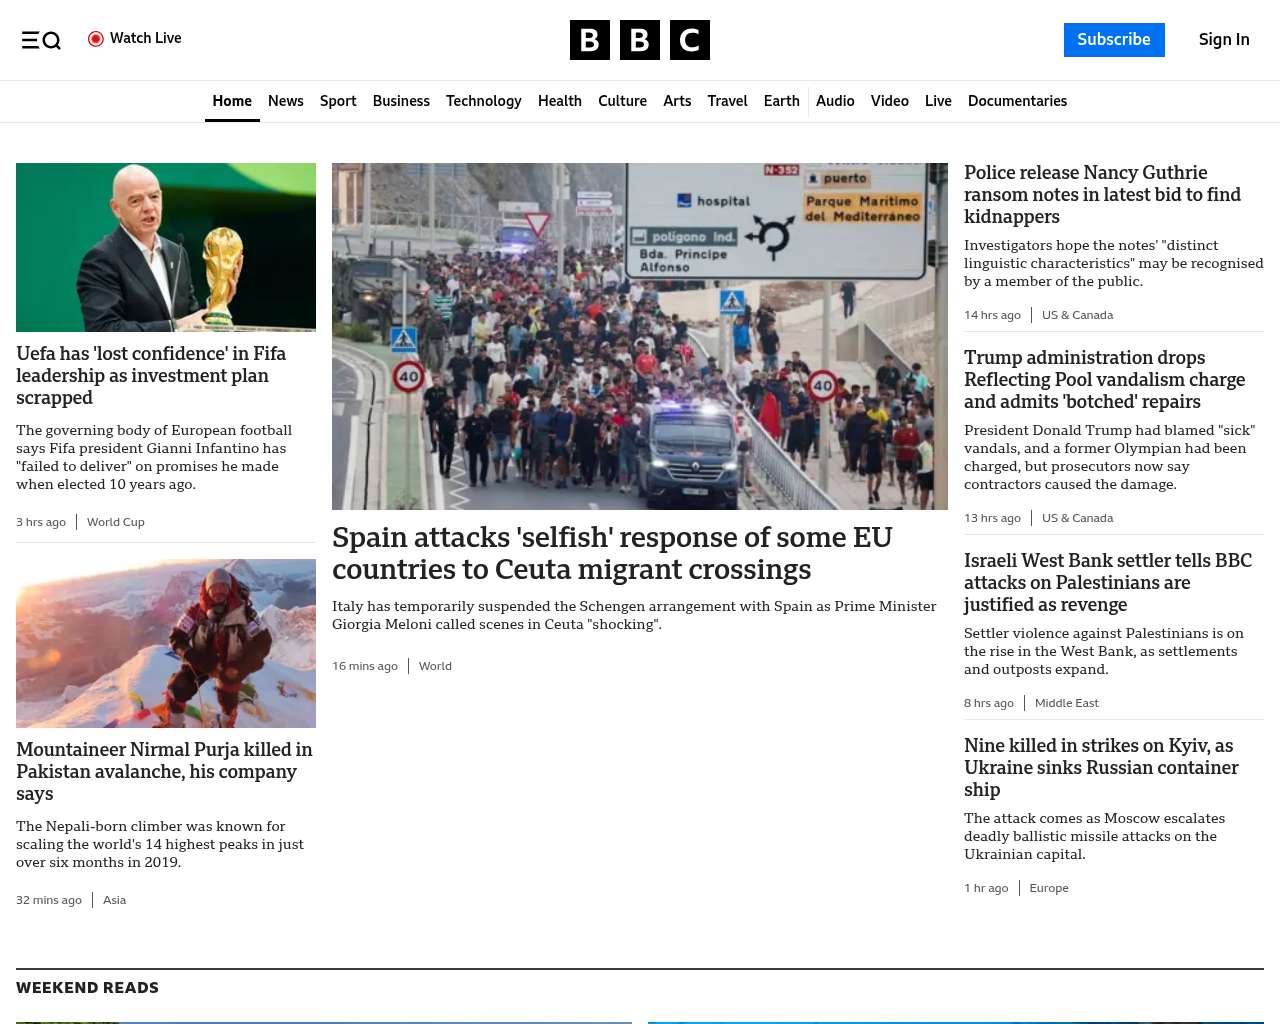This screenshot has width=1280, height=1024.
Task: Read Reflecting Pool vandalism charge headline
Action: (x=1104, y=379)
